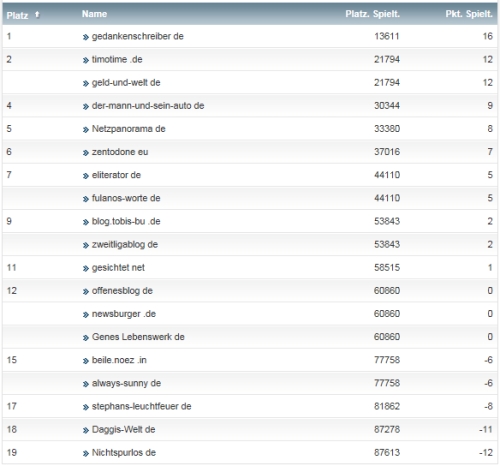Image resolution: width=500 pixels, height=466 pixels.
Task: Open the fulanos-worte de link
Action: pos(126,198)
